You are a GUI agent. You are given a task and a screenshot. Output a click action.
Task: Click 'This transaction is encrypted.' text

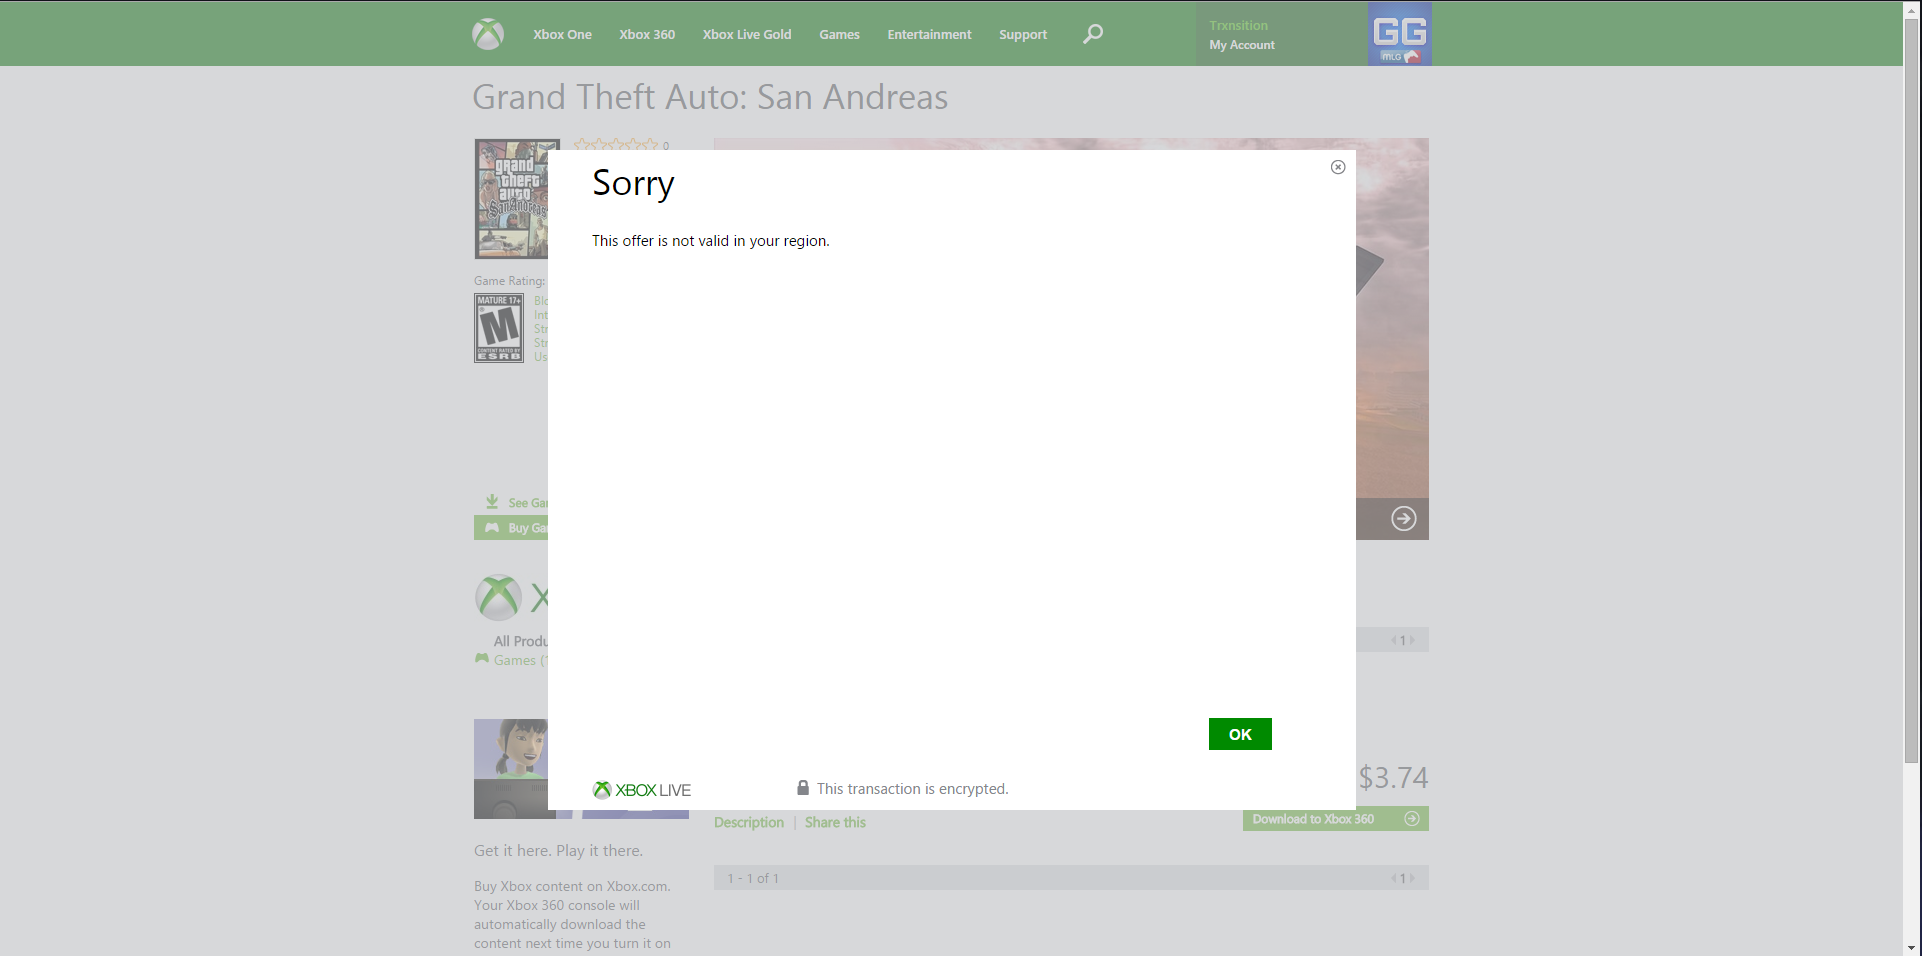pos(912,789)
